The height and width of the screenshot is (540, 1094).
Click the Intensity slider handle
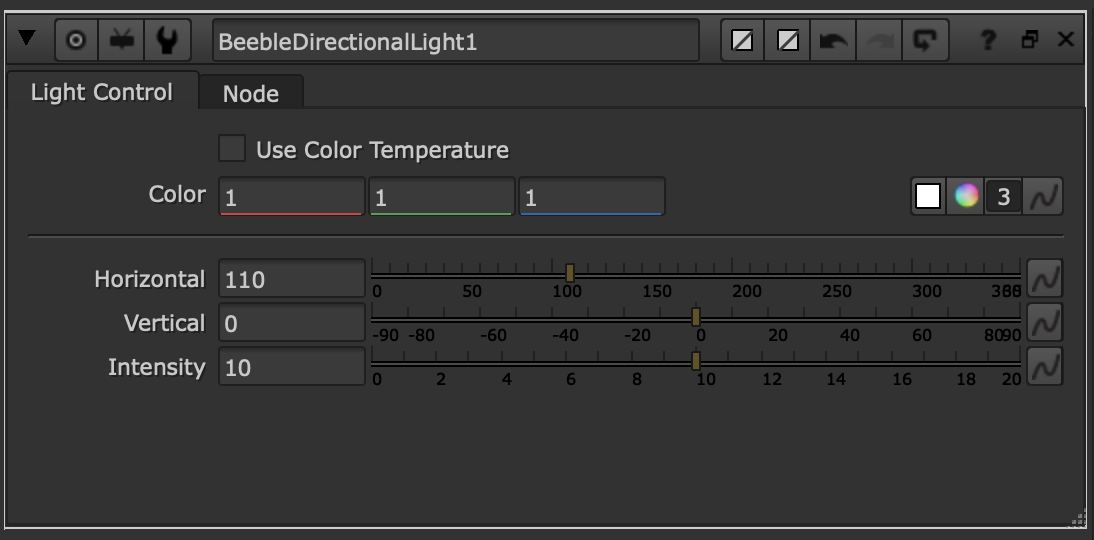696,360
